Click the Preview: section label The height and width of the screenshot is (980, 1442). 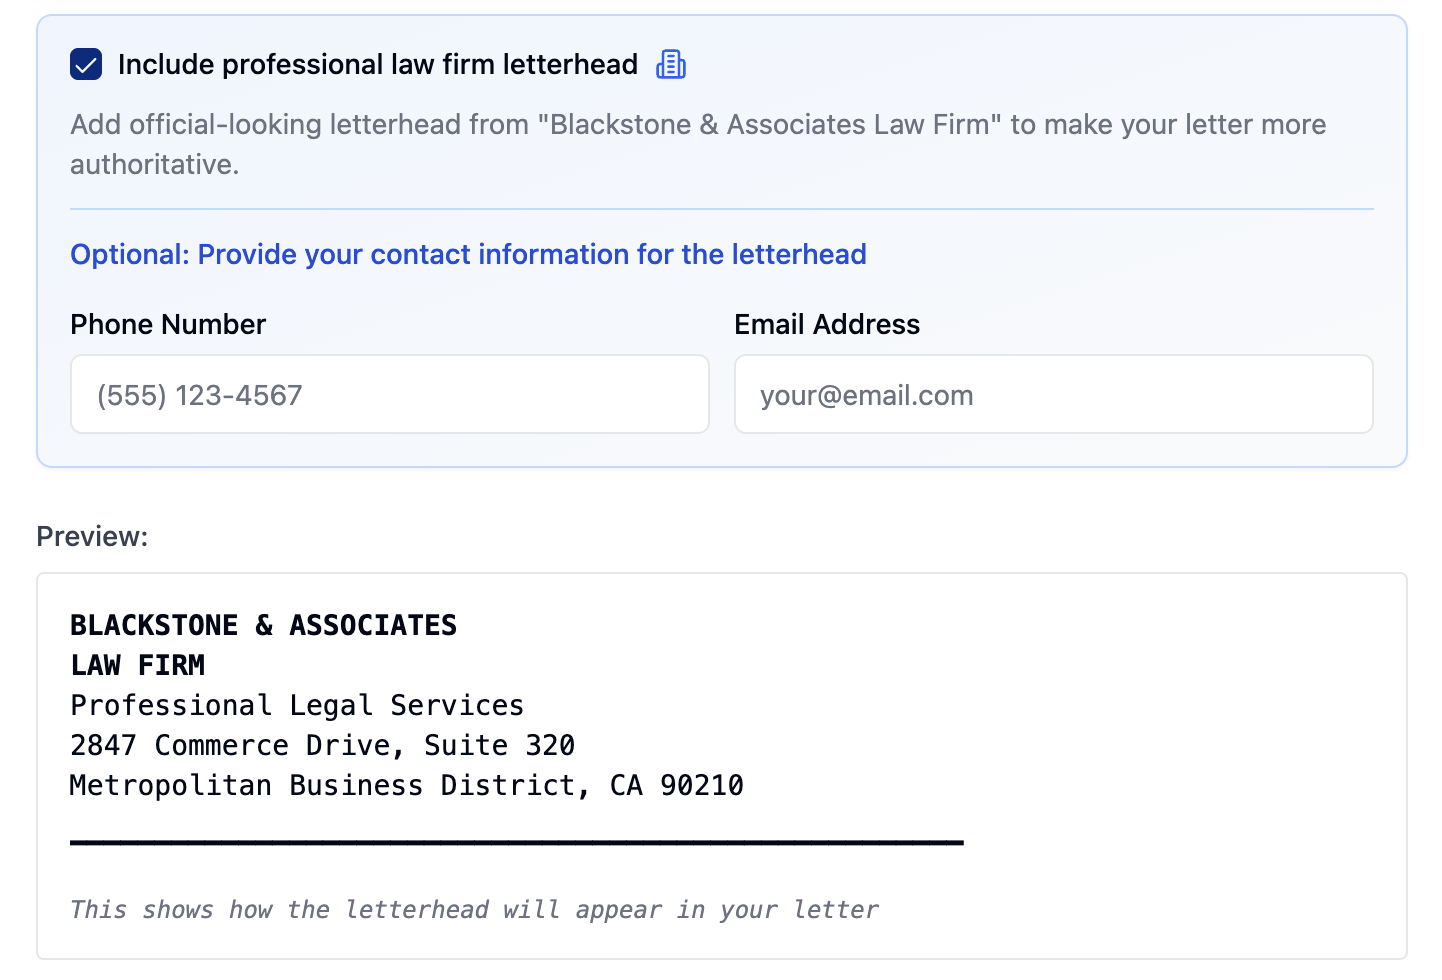coord(92,537)
